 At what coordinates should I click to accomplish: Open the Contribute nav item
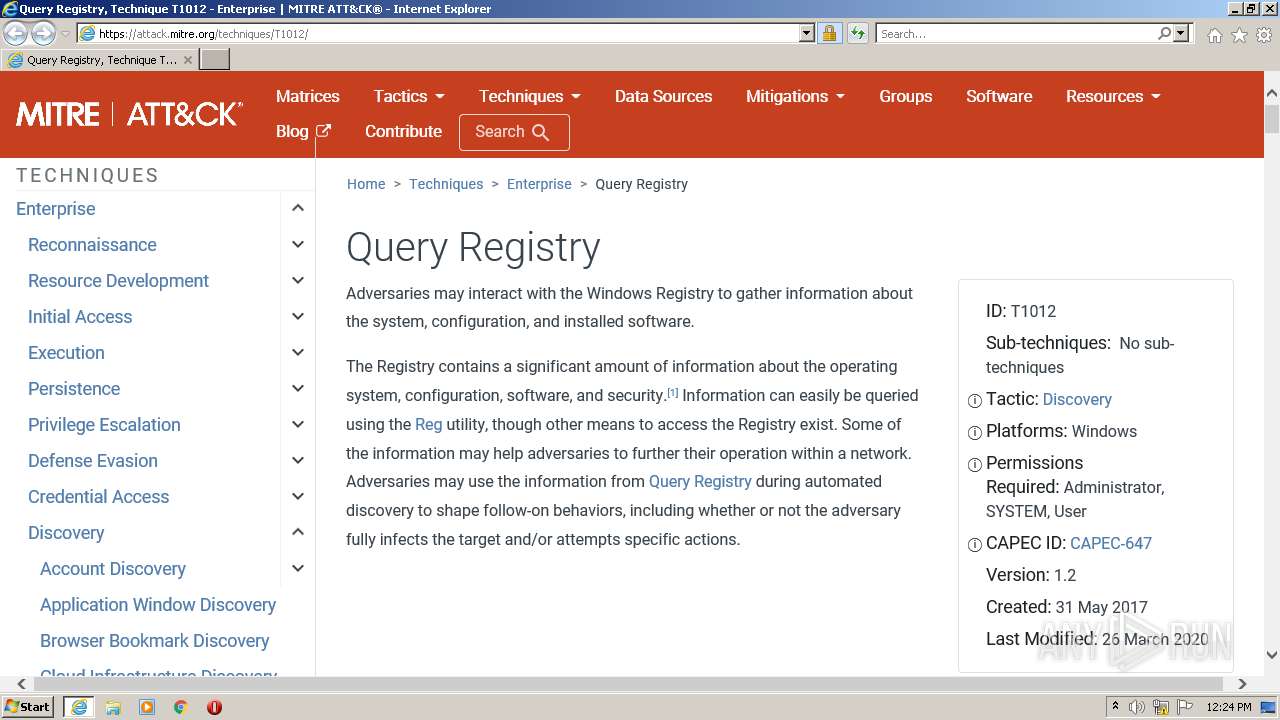[403, 131]
